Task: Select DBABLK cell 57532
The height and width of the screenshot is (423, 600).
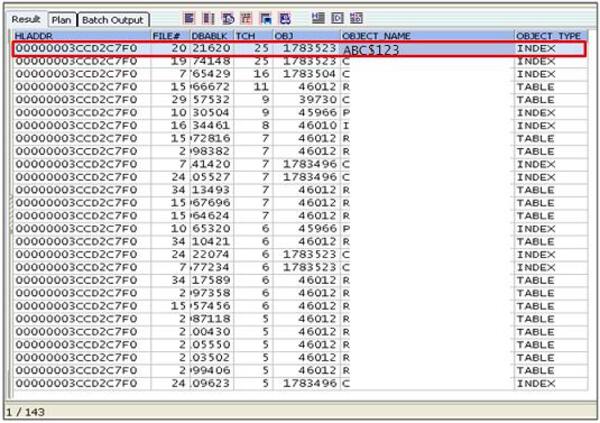Action: tap(212, 100)
